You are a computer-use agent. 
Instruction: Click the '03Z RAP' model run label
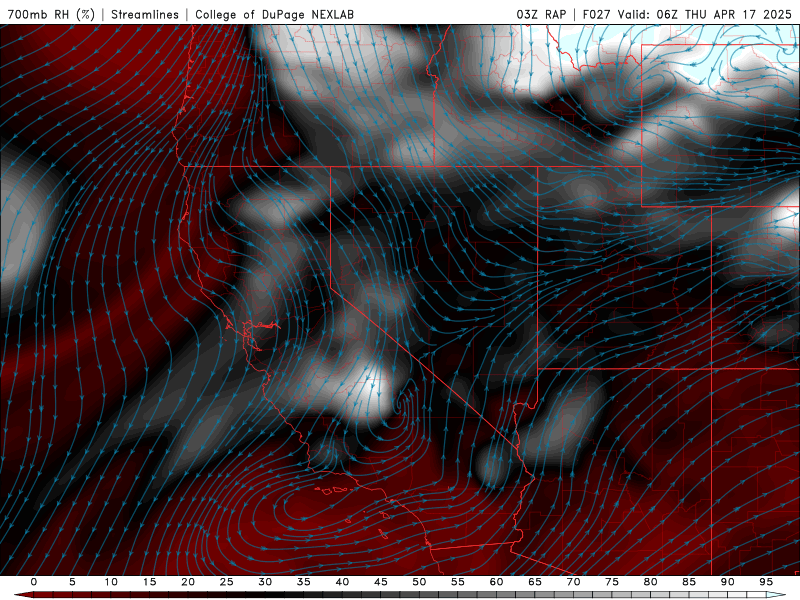point(541,14)
